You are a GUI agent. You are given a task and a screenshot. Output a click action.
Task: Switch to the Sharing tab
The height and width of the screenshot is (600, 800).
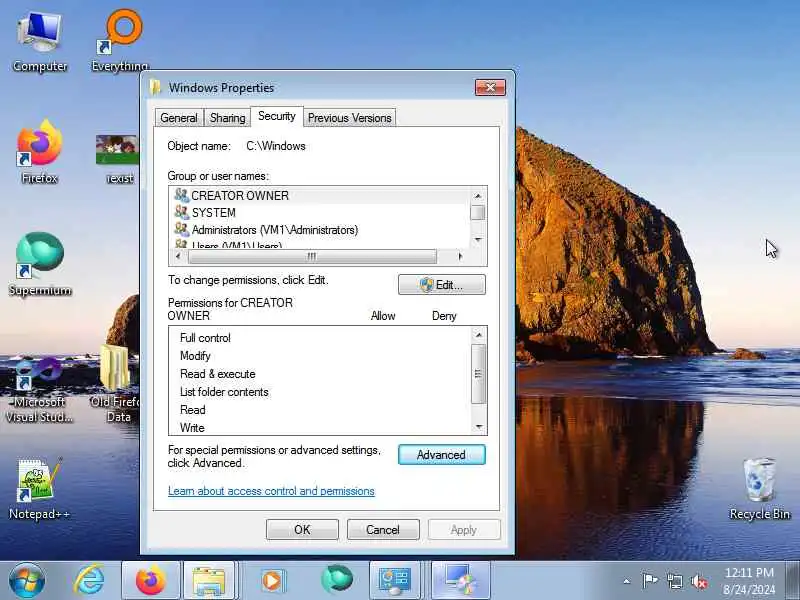click(228, 118)
